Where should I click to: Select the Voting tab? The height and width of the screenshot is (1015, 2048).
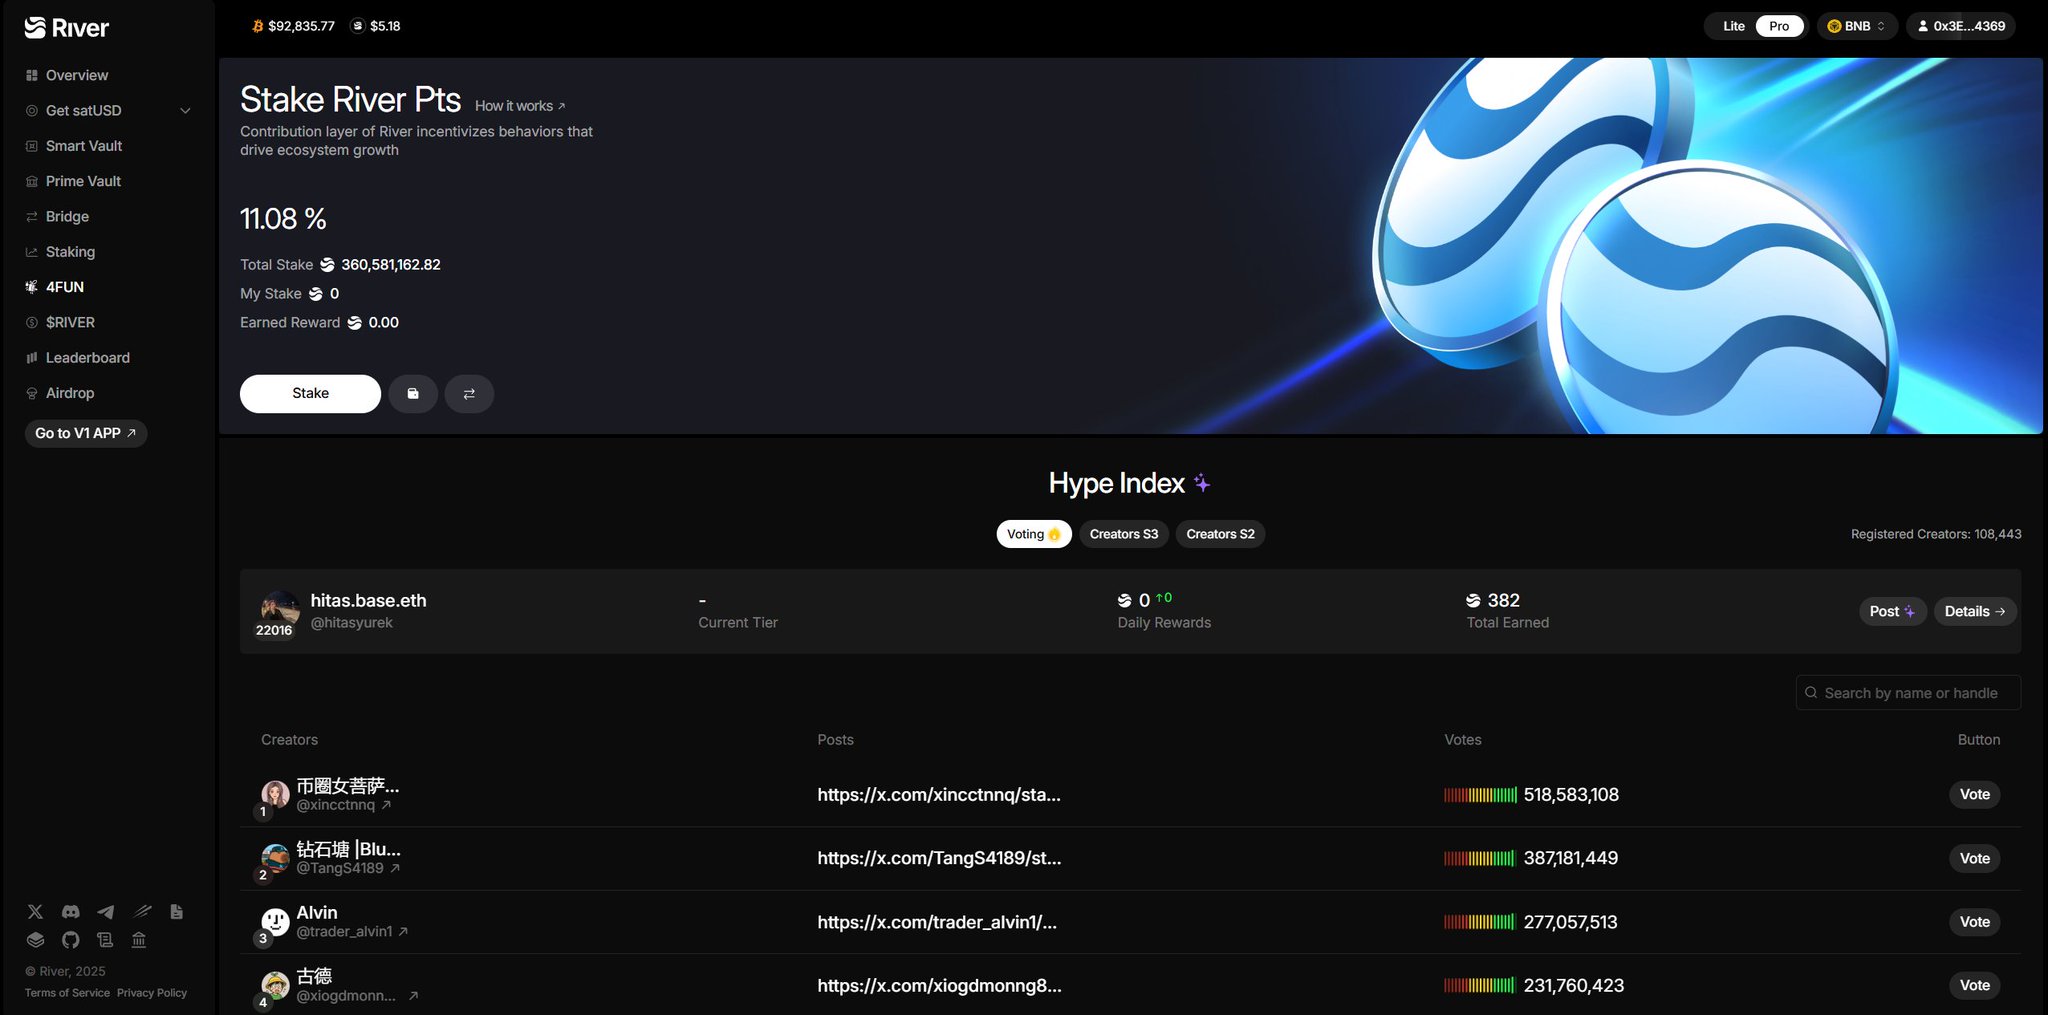point(1034,534)
